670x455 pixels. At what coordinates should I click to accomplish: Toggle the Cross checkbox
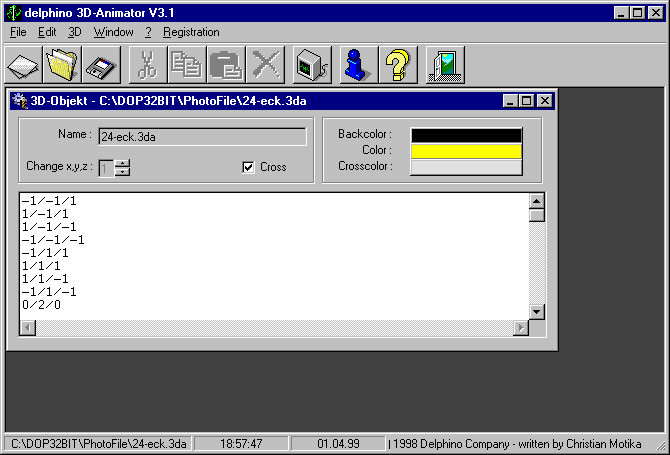tap(248, 167)
